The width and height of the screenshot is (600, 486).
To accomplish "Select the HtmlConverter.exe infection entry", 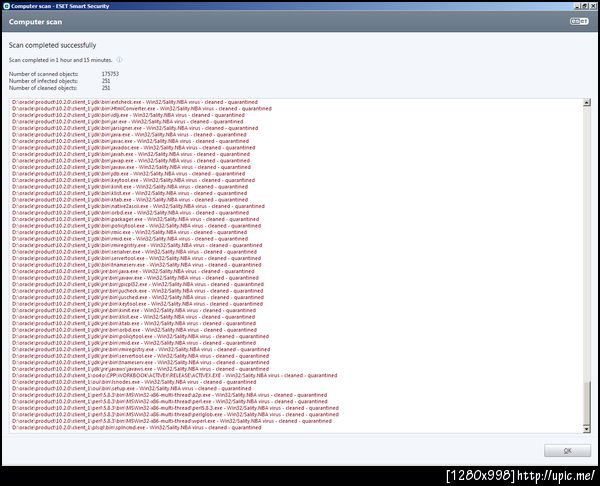I will click(142, 109).
